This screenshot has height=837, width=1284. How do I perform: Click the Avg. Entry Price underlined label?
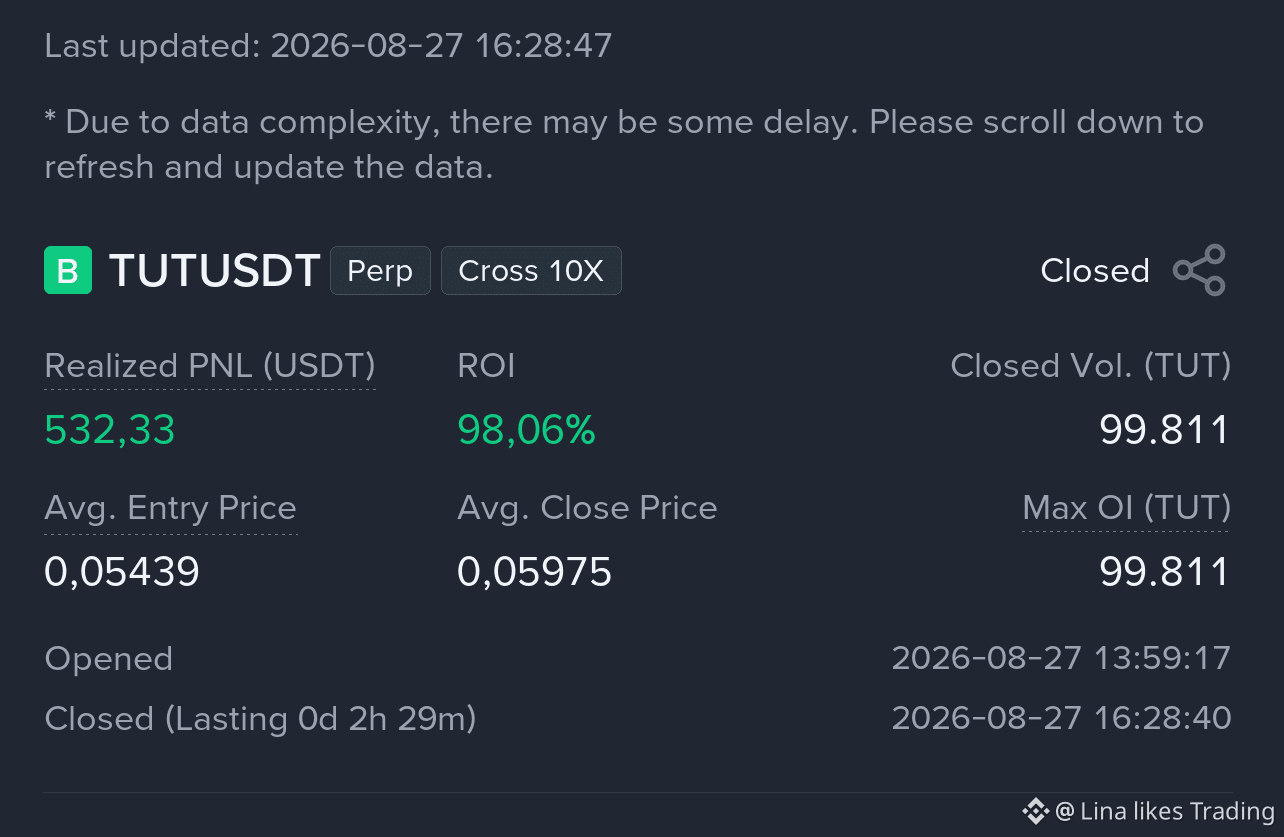coord(171,508)
